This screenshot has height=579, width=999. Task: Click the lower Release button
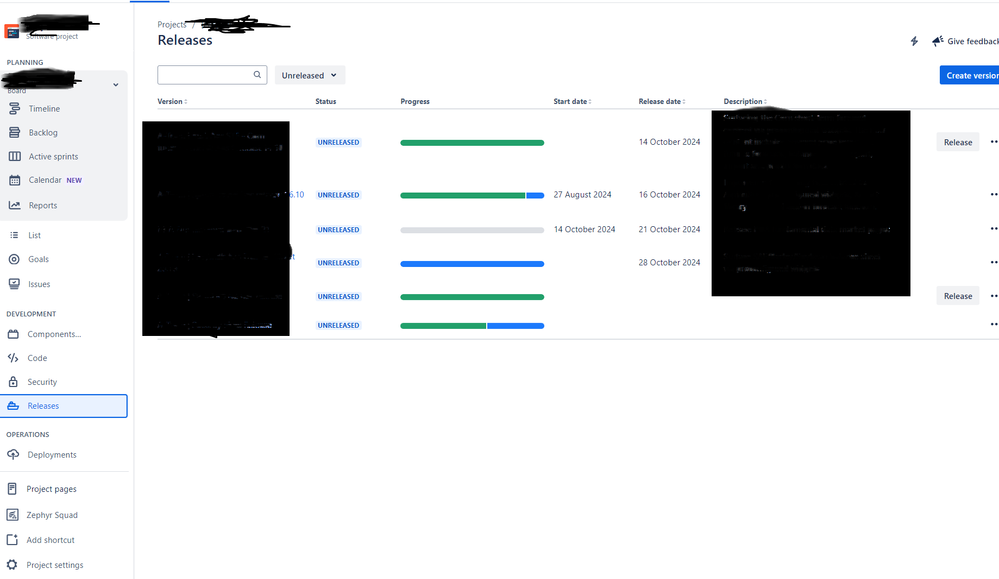(958, 296)
